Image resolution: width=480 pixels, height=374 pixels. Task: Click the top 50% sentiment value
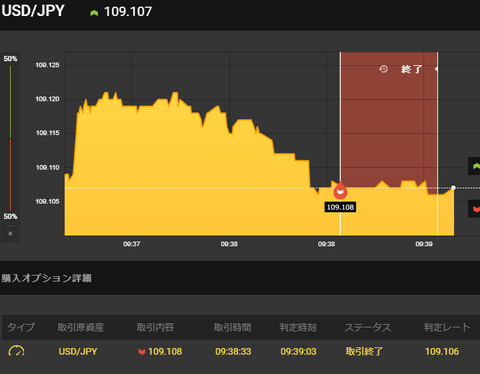click(x=10, y=59)
